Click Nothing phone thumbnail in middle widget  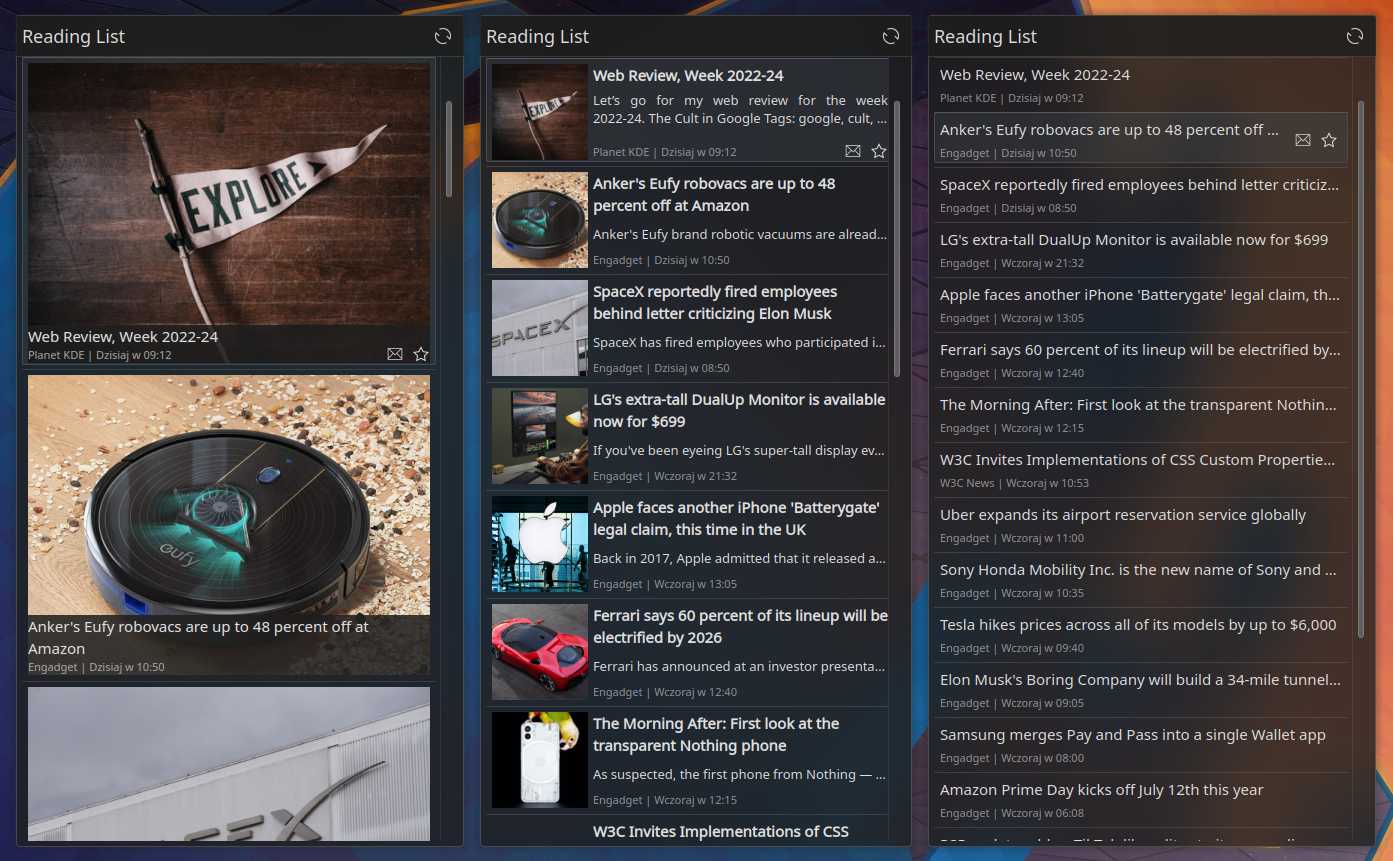[540, 760]
